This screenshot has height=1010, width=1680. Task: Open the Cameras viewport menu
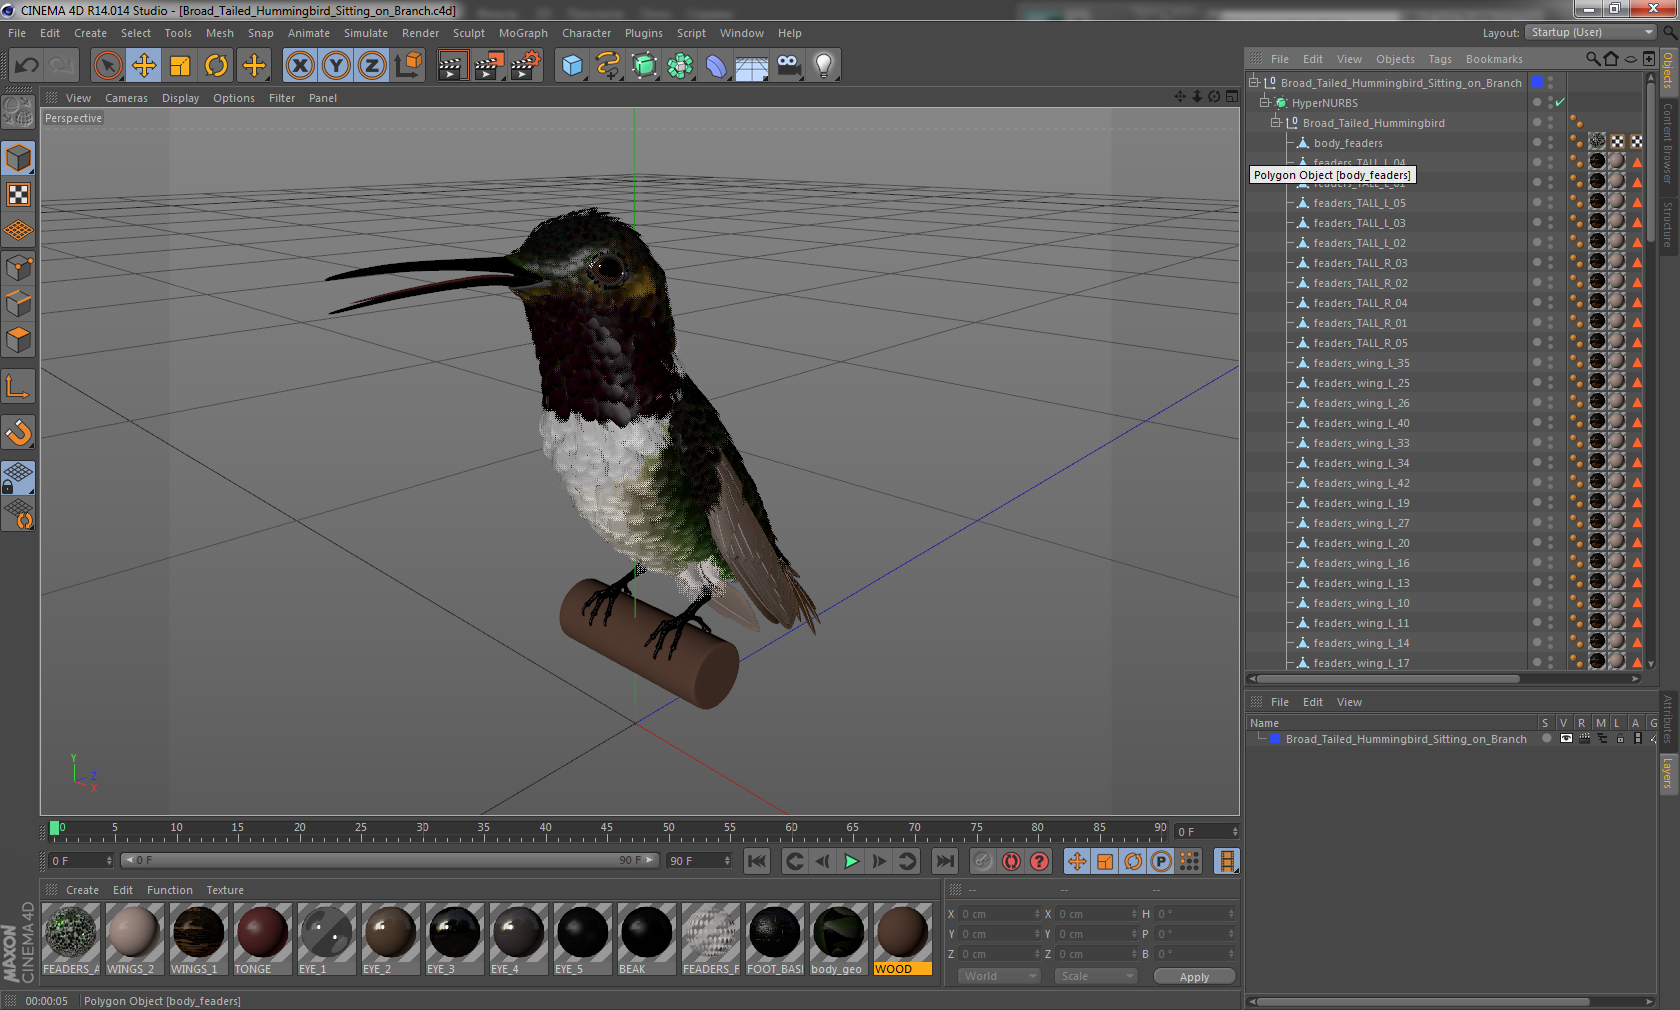tap(126, 98)
